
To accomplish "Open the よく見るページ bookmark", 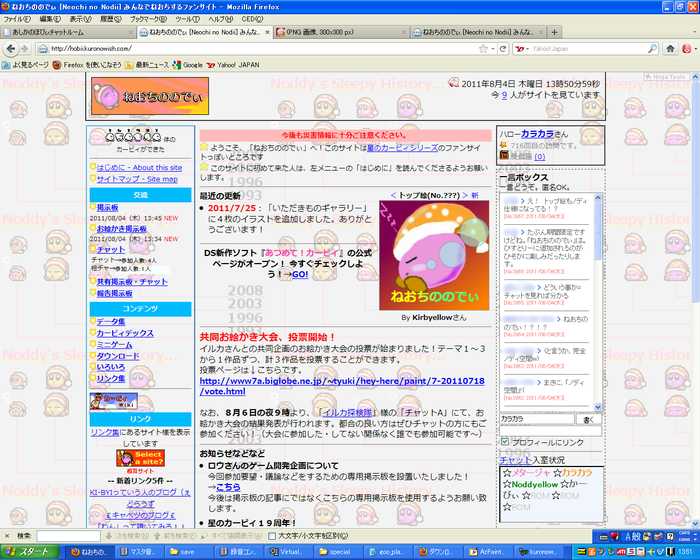I will [x=25, y=65].
